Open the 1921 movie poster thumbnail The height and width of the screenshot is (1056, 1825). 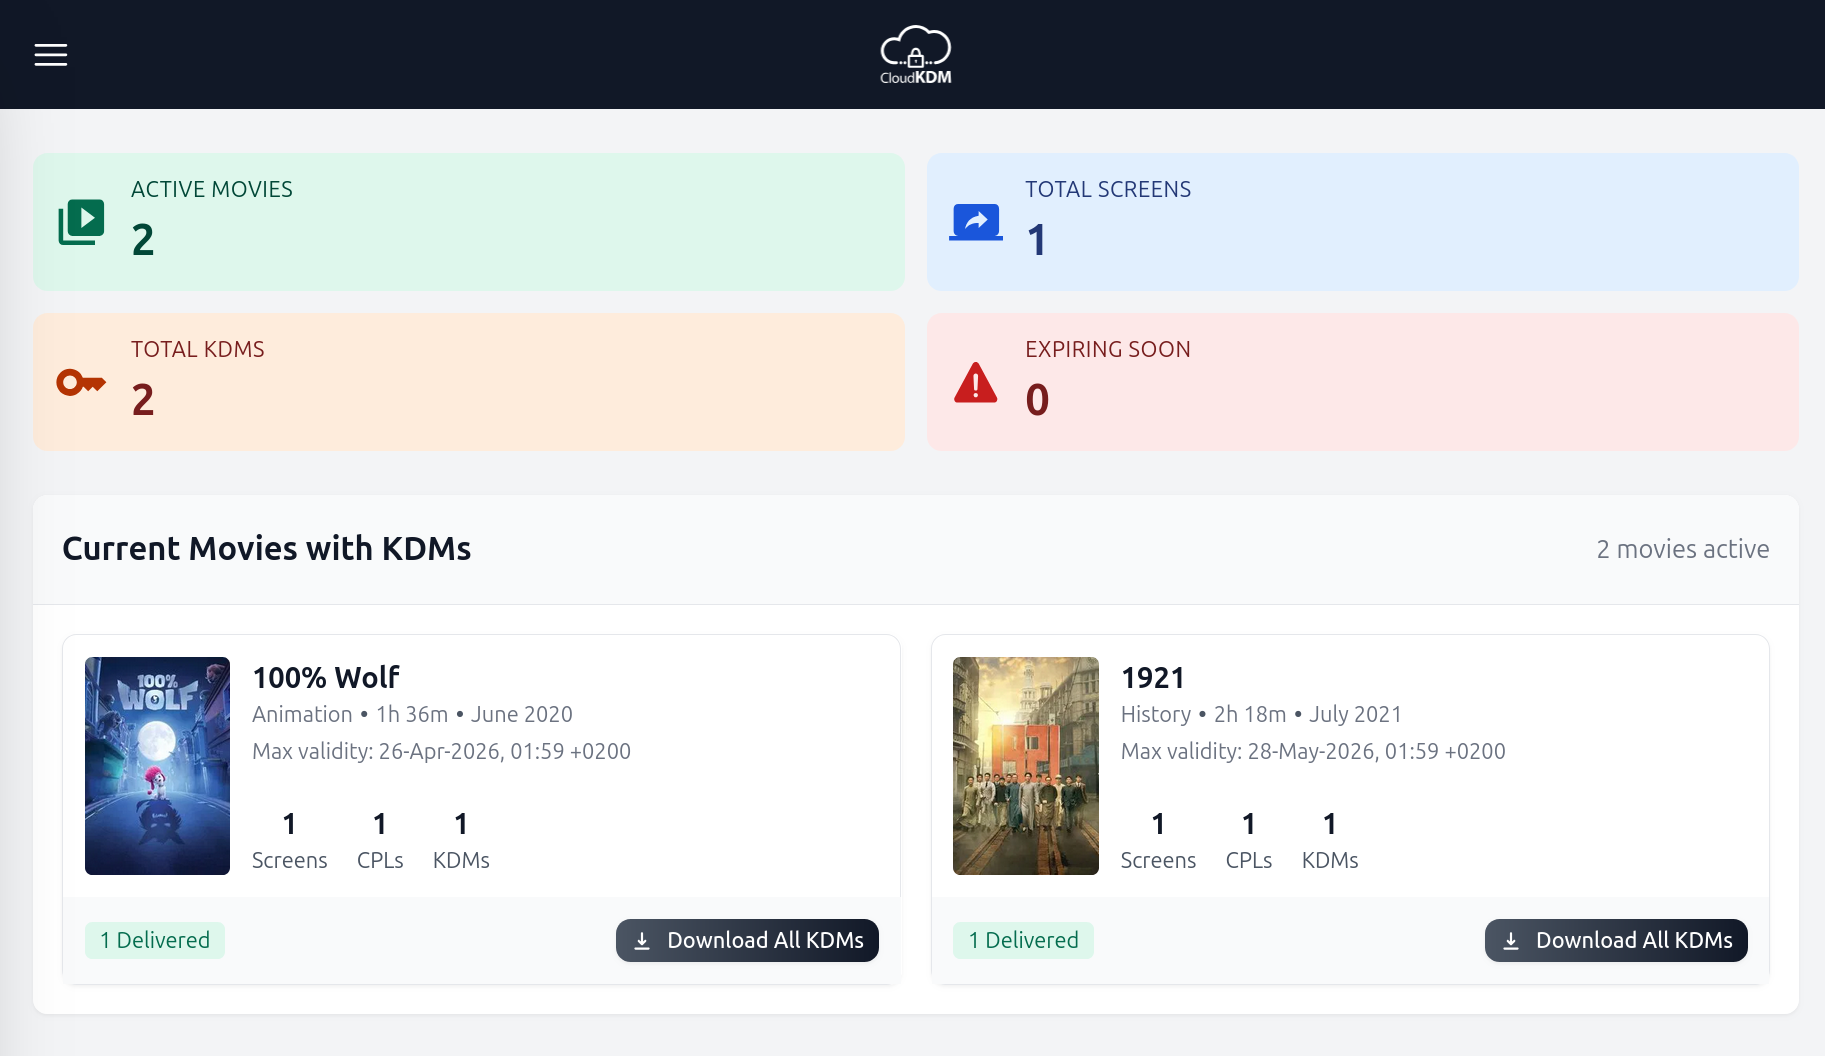[x=1025, y=766]
